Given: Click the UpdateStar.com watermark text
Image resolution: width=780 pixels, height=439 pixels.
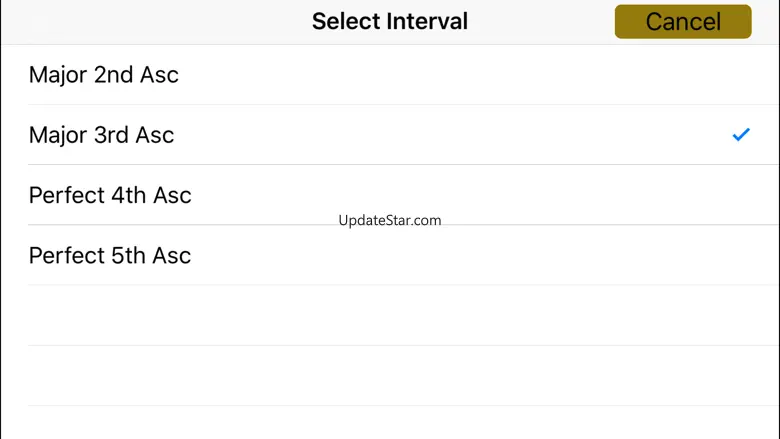Looking at the screenshot, I should pyautogui.click(x=390, y=220).
